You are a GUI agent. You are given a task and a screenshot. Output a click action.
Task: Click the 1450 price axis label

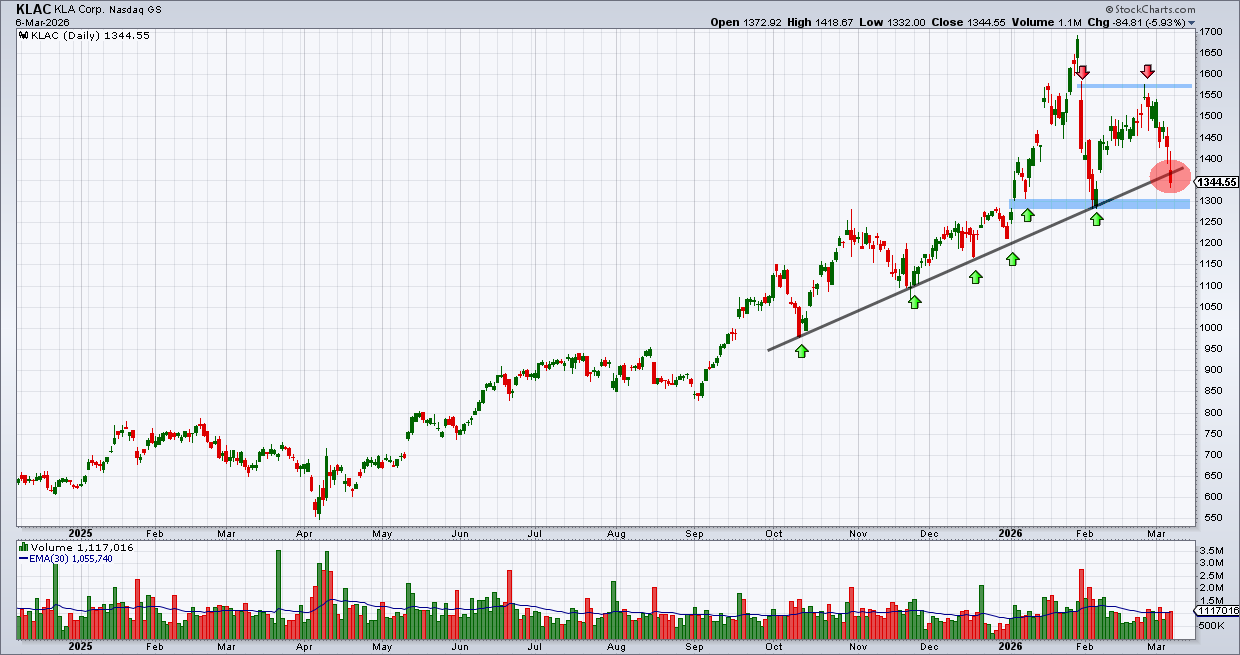pyautogui.click(x=1211, y=137)
